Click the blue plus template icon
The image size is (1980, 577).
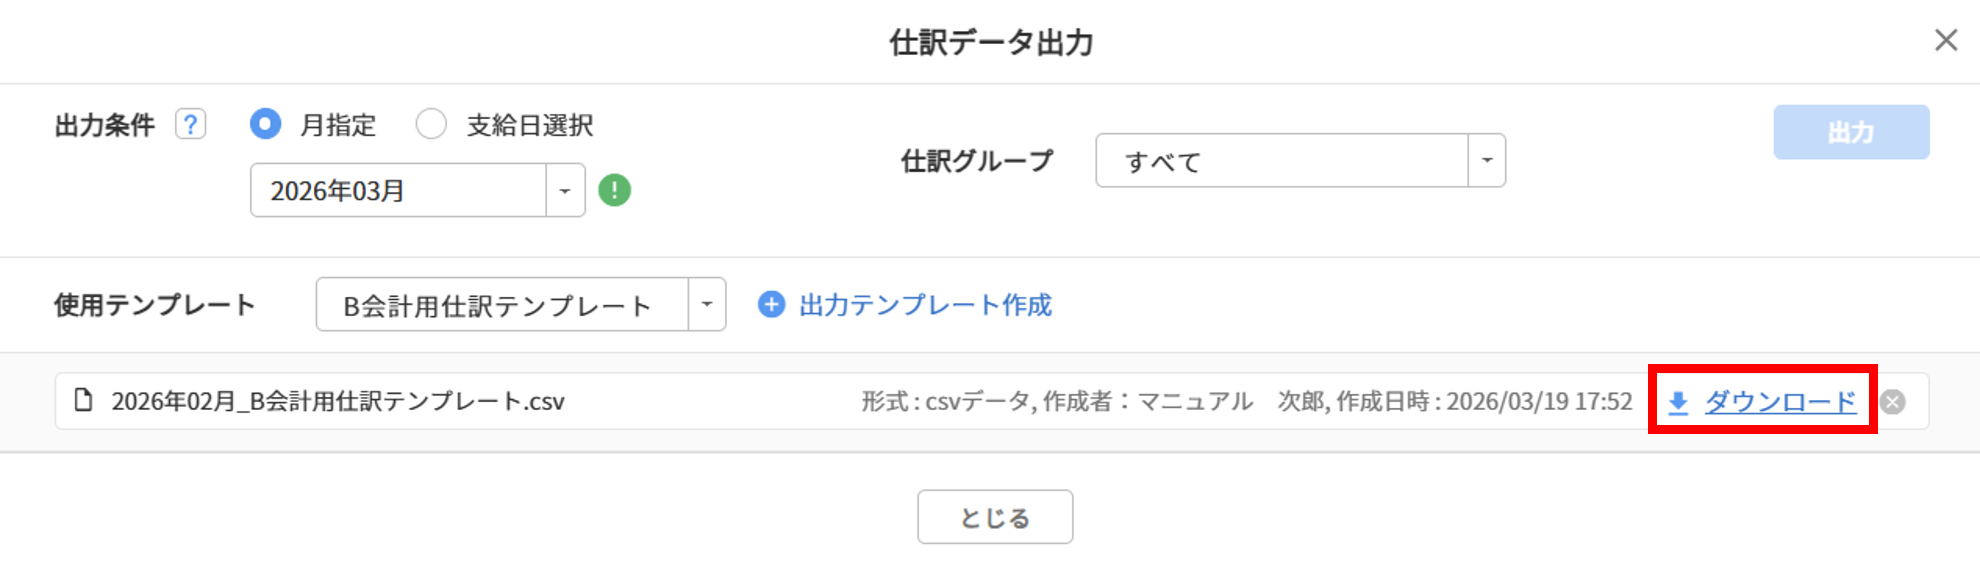pyautogui.click(x=771, y=305)
